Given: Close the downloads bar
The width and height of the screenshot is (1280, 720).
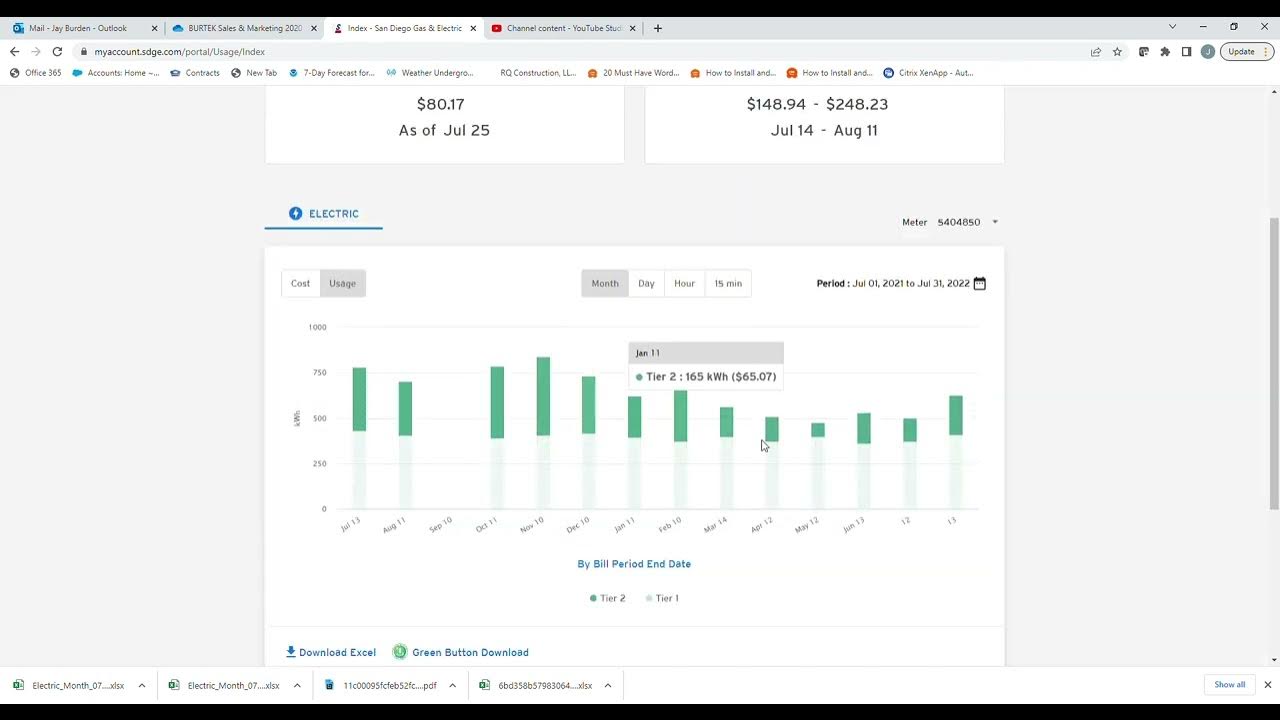Looking at the screenshot, I should 1267,685.
